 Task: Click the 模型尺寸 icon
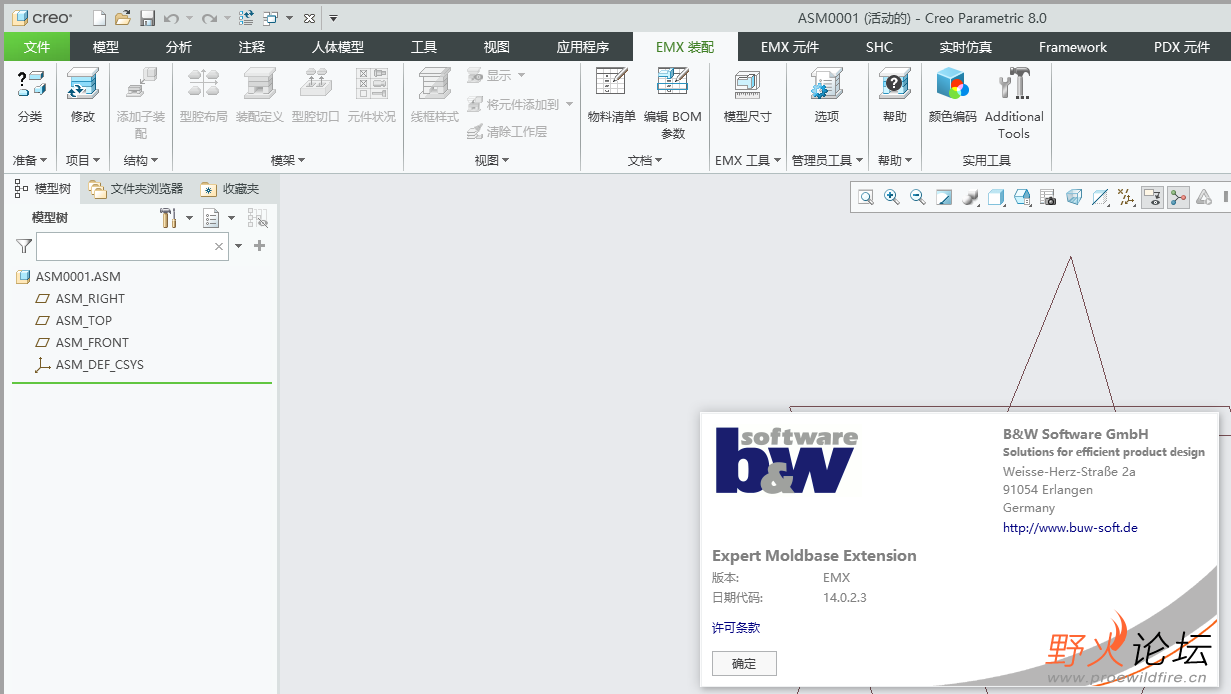coord(747,85)
